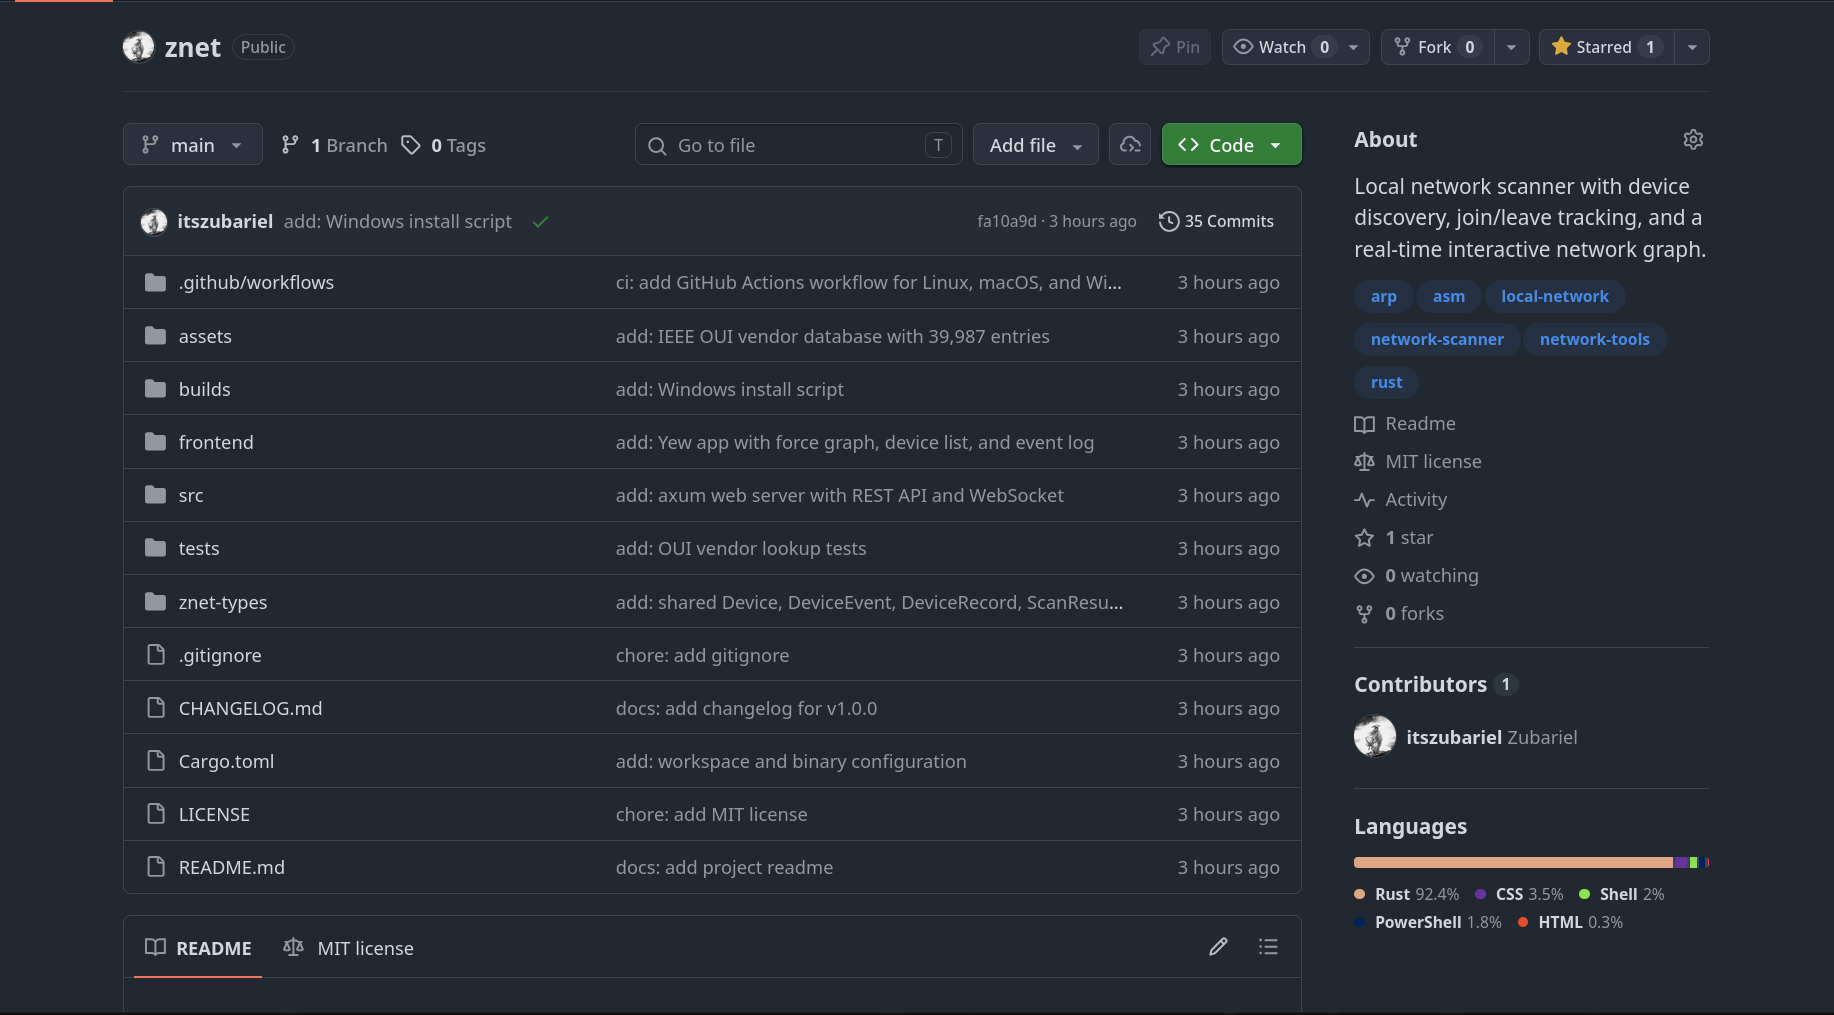This screenshot has height=1015, width=1834.
Task: Click the src folder icon
Action: point(155,495)
